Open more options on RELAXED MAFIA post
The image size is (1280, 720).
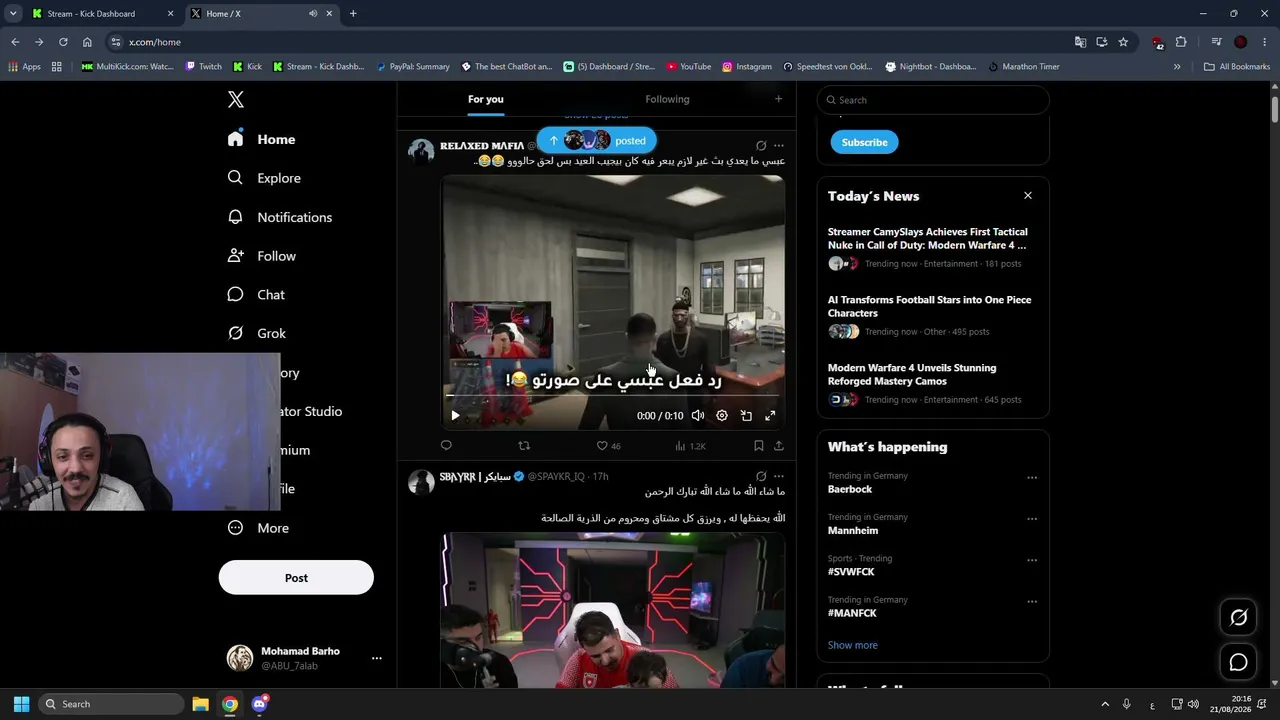coord(779,145)
